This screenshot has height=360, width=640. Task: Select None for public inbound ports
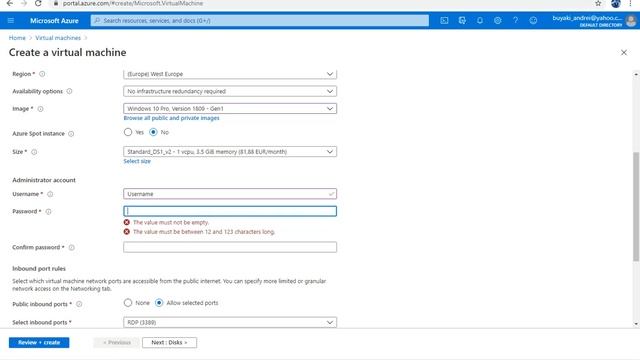(x=128, y=303)
